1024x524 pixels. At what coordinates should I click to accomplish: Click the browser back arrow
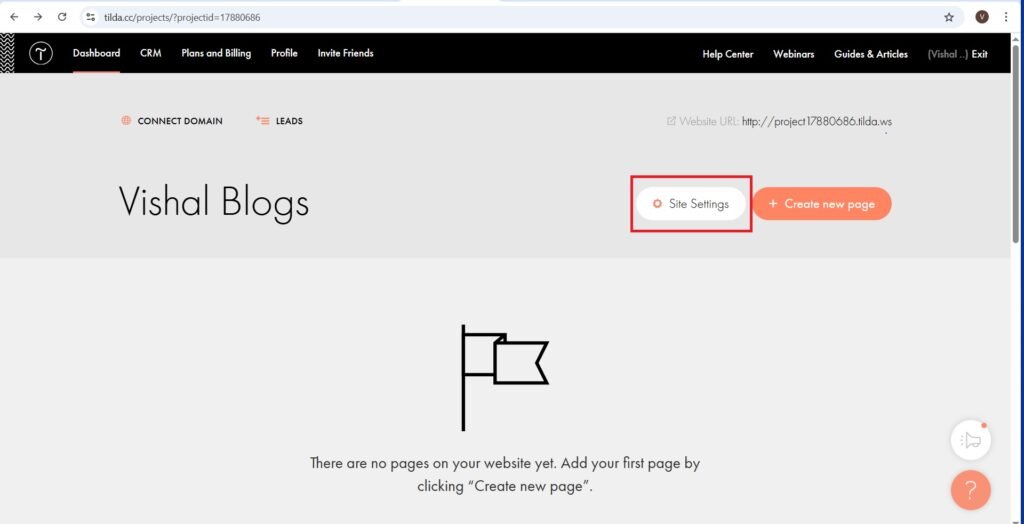coord(14,17)
